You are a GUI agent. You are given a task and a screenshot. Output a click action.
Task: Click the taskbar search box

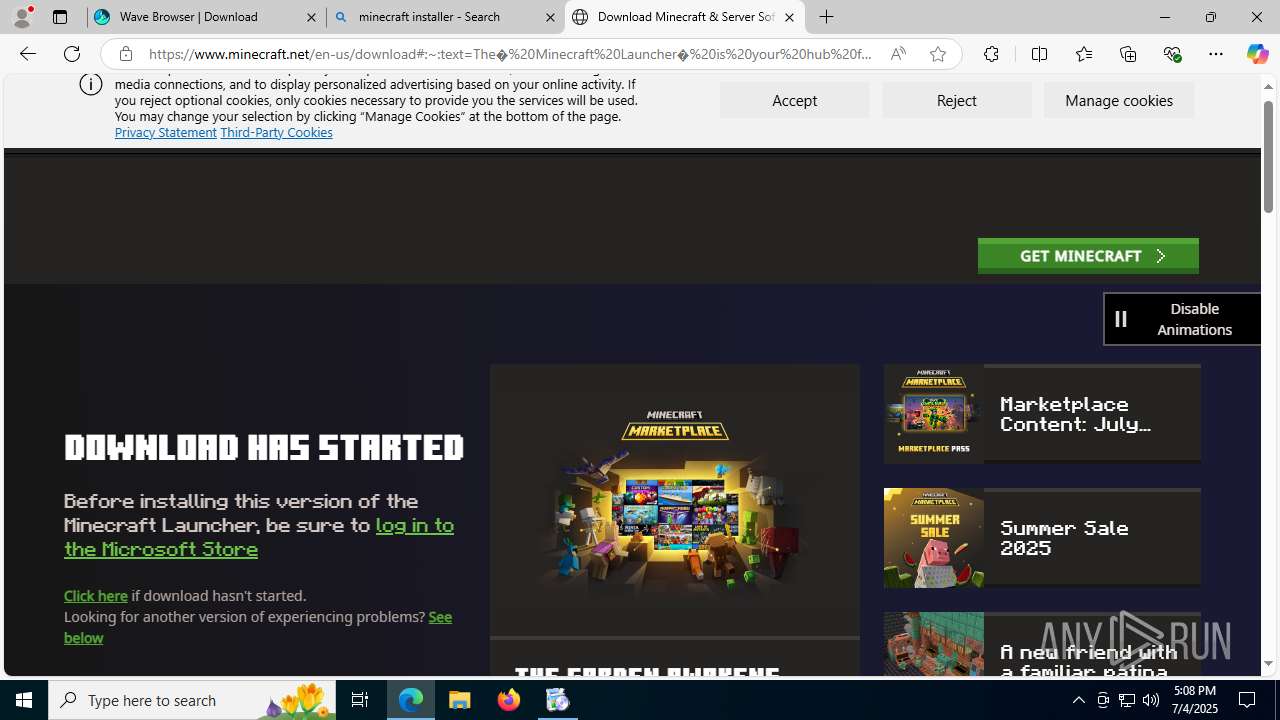[192, 700]
